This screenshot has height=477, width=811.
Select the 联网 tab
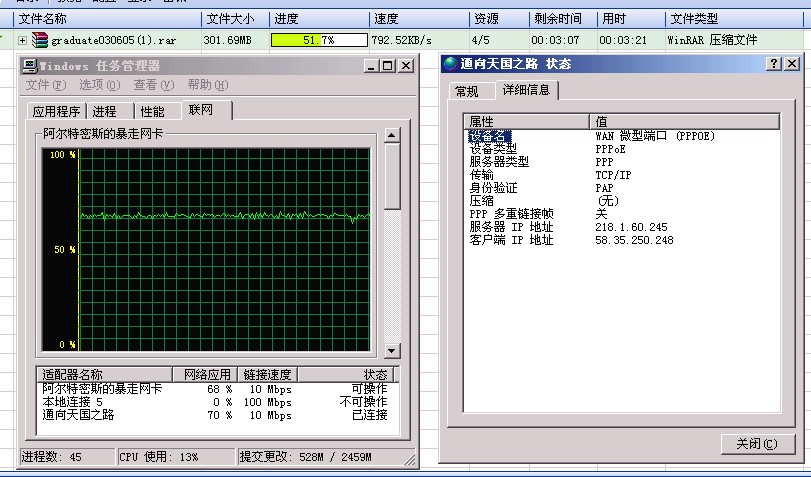(x=207, y=110)
